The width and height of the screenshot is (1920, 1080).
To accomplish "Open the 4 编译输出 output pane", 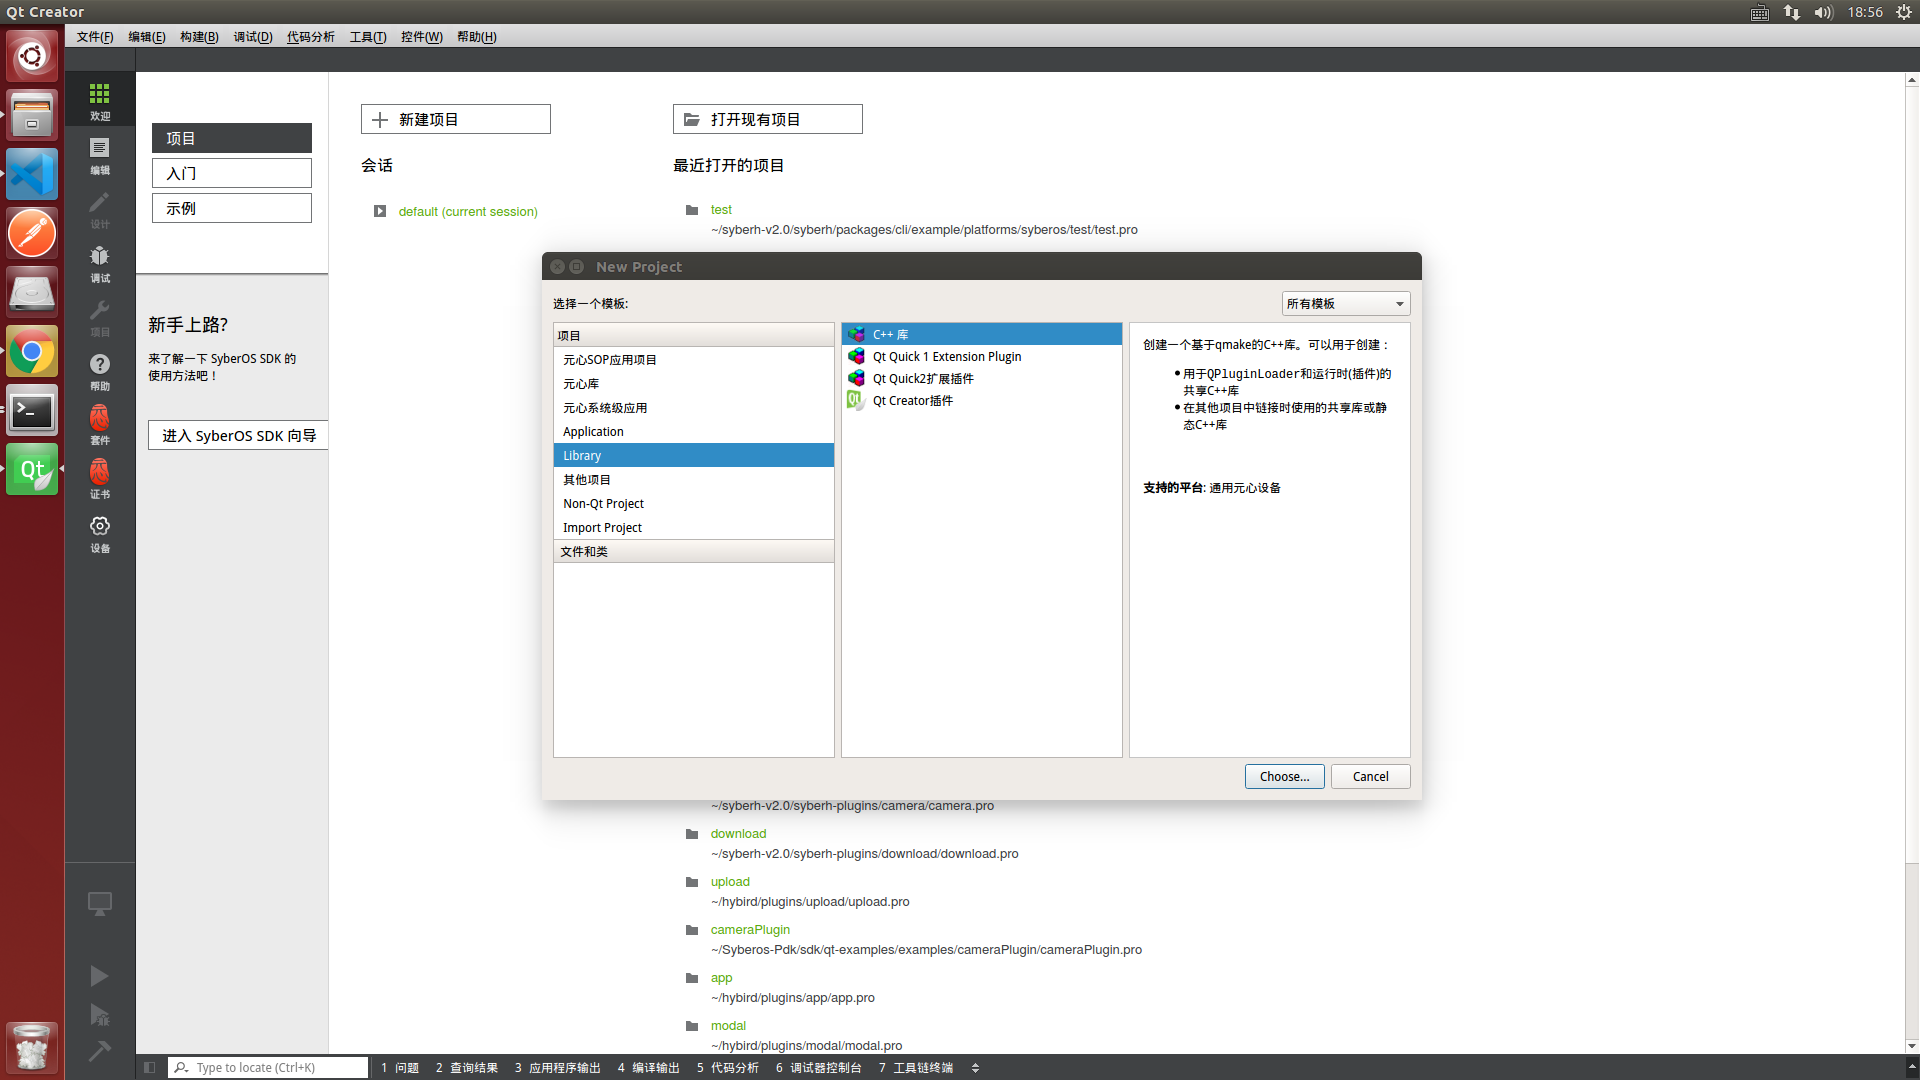I will 649,1067.
